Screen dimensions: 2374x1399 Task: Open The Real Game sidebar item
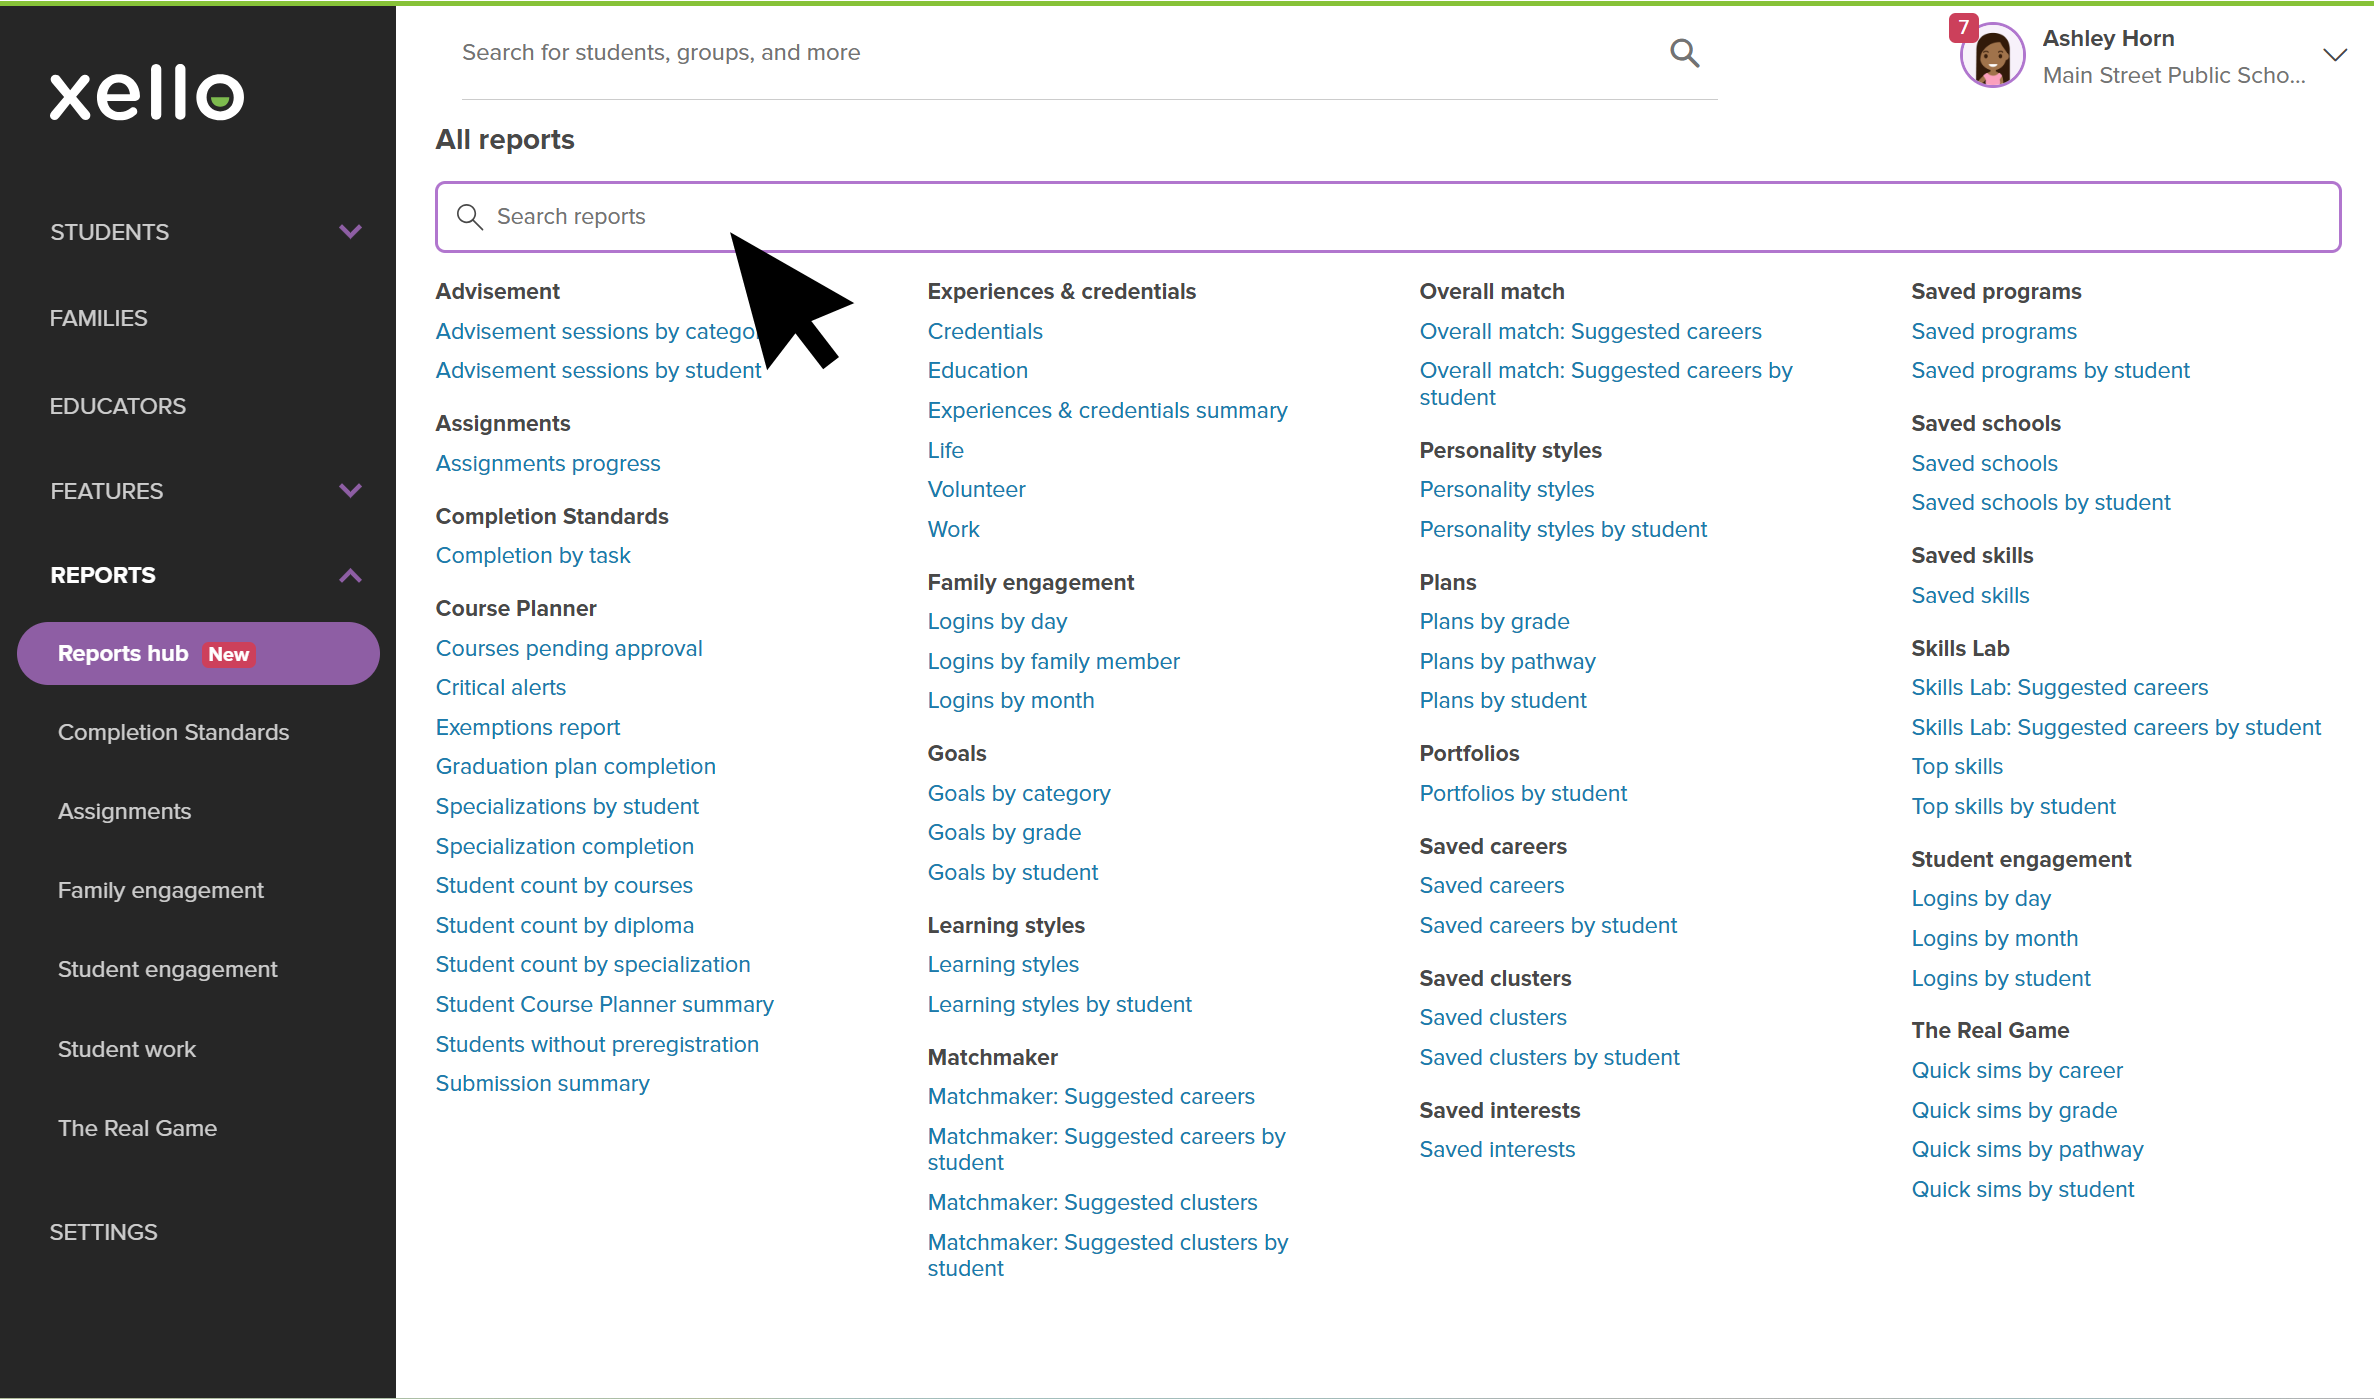[137, 1128]
